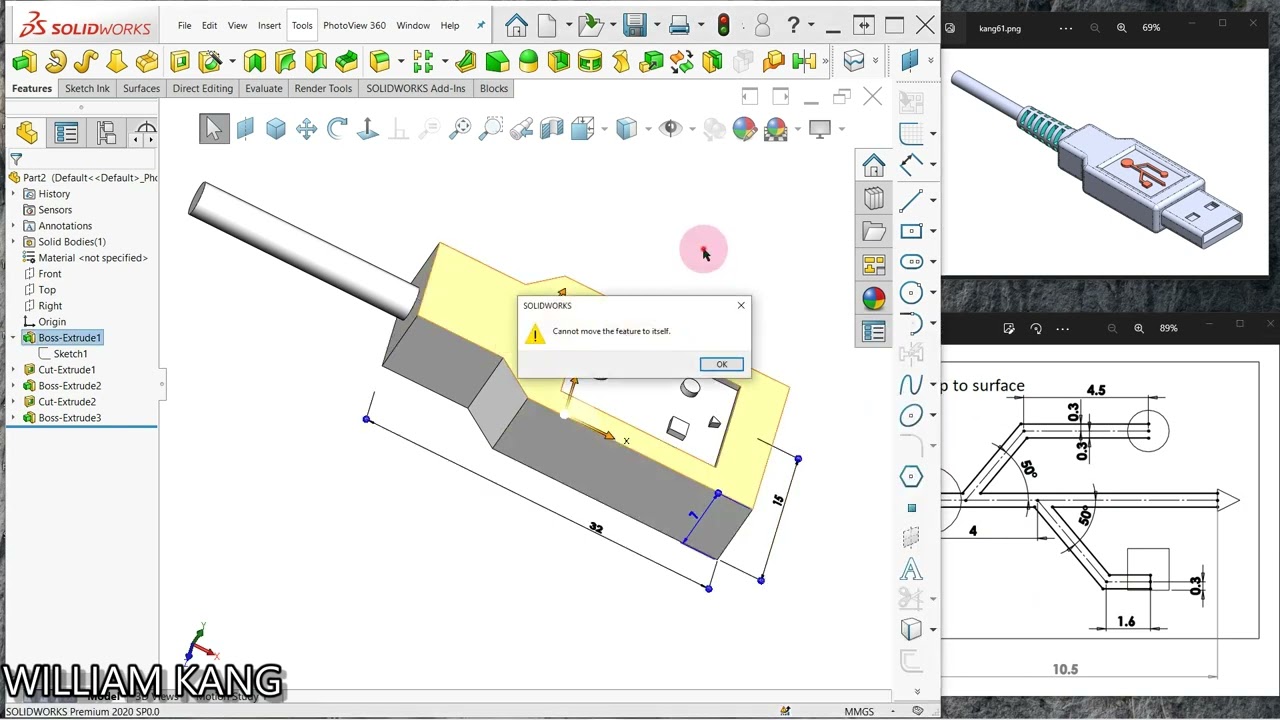Click the Zoom to Area magnifier
This screenshot has width=1280, height=720.
tap(491, 129)
